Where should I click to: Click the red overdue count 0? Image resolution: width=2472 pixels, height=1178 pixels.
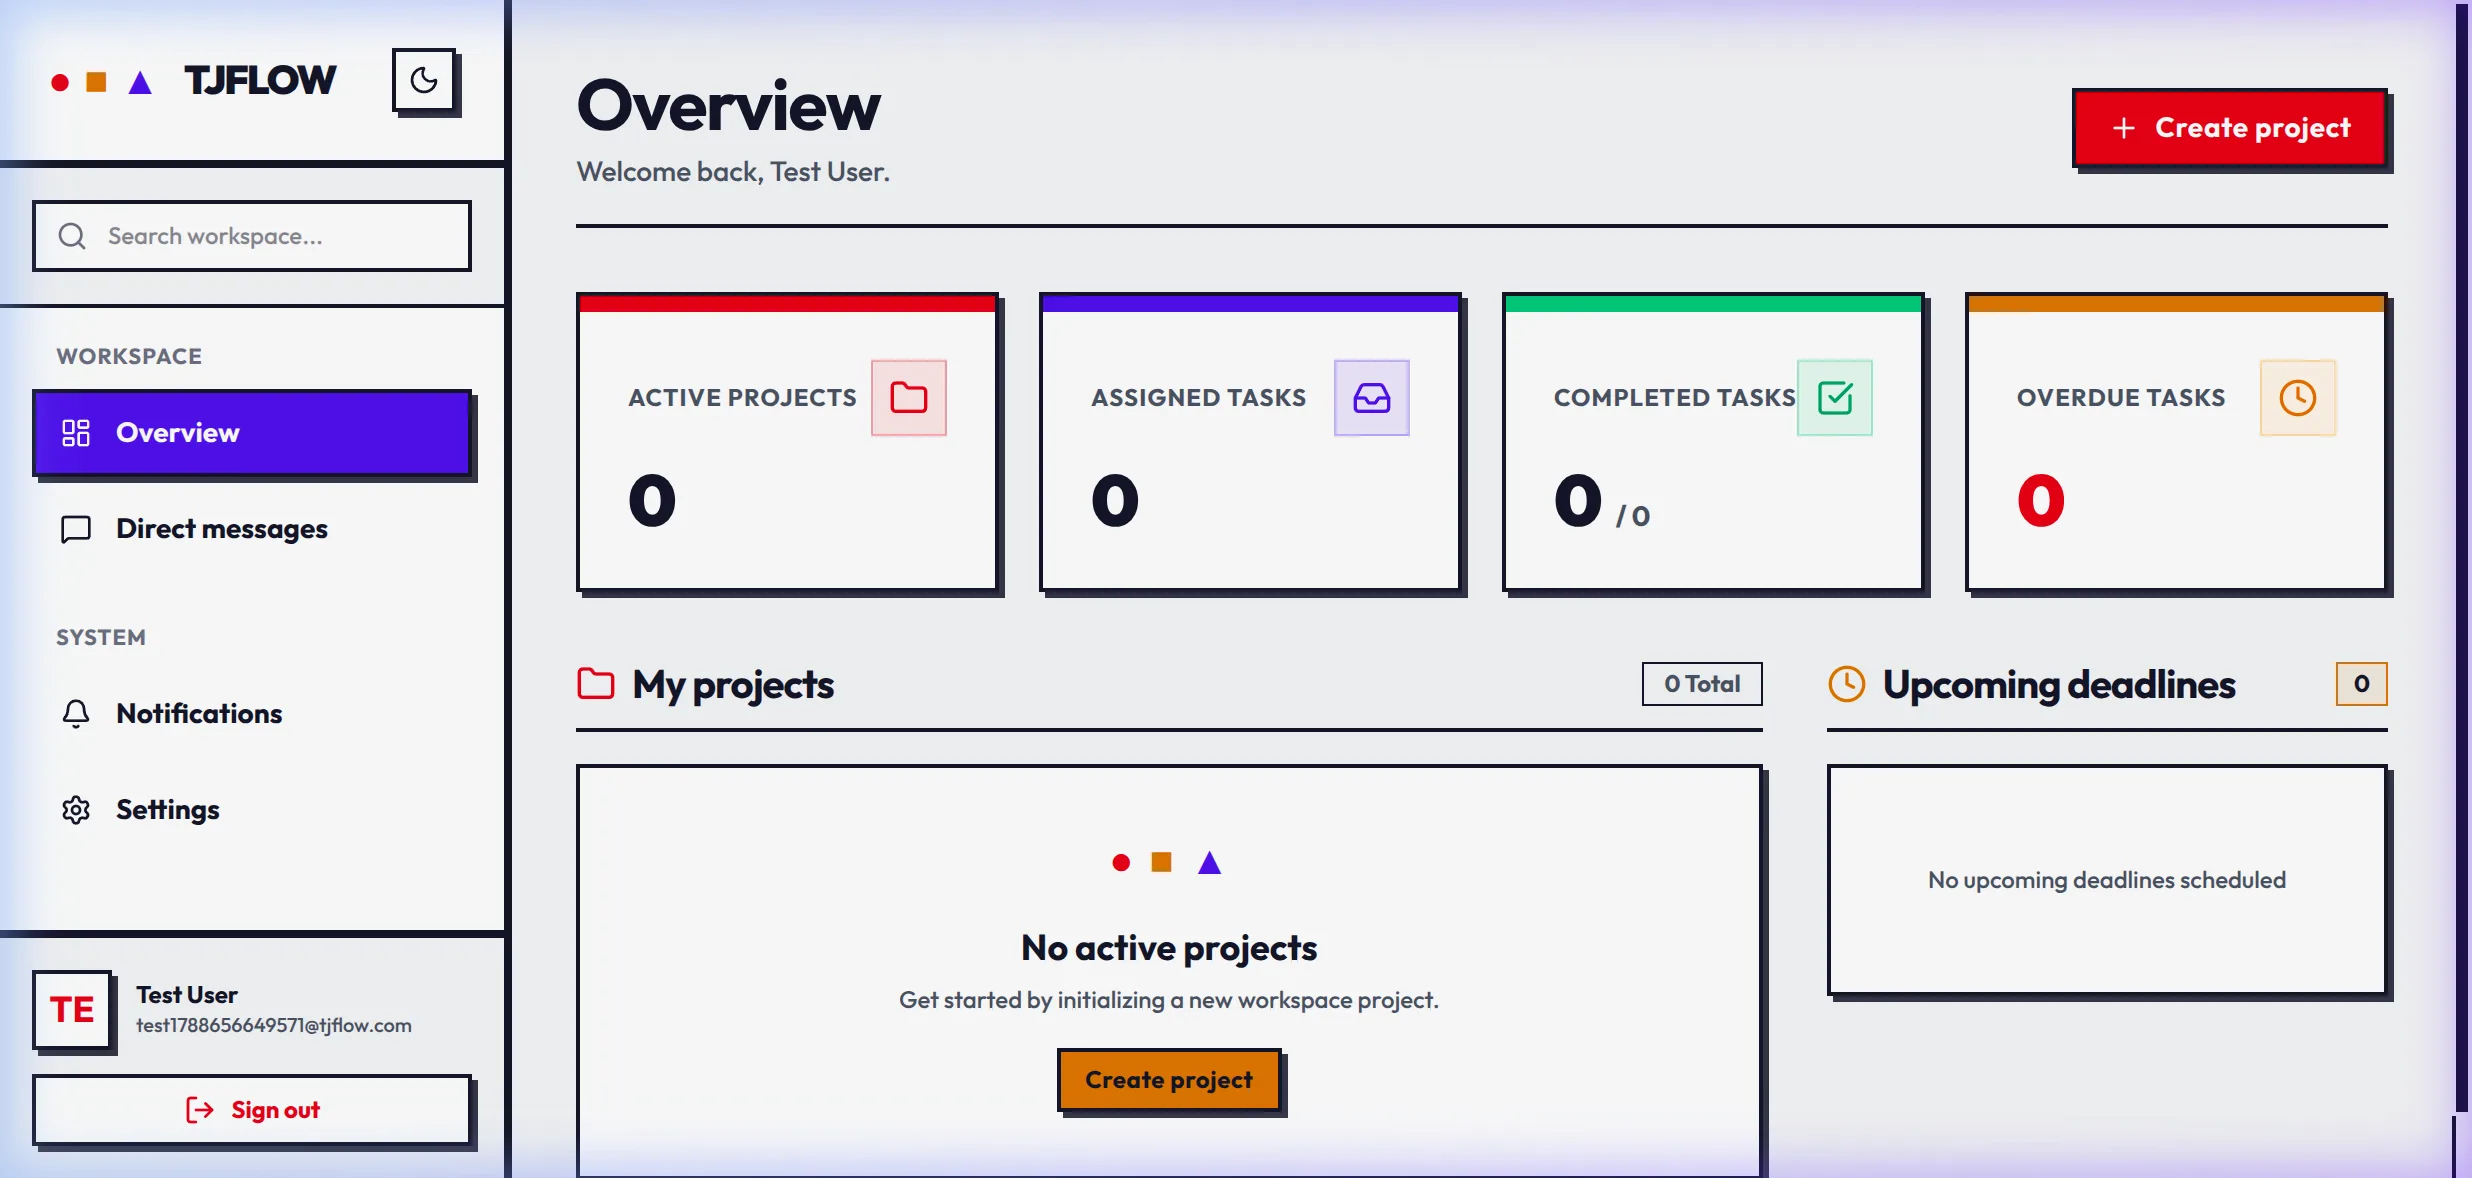2041,501
